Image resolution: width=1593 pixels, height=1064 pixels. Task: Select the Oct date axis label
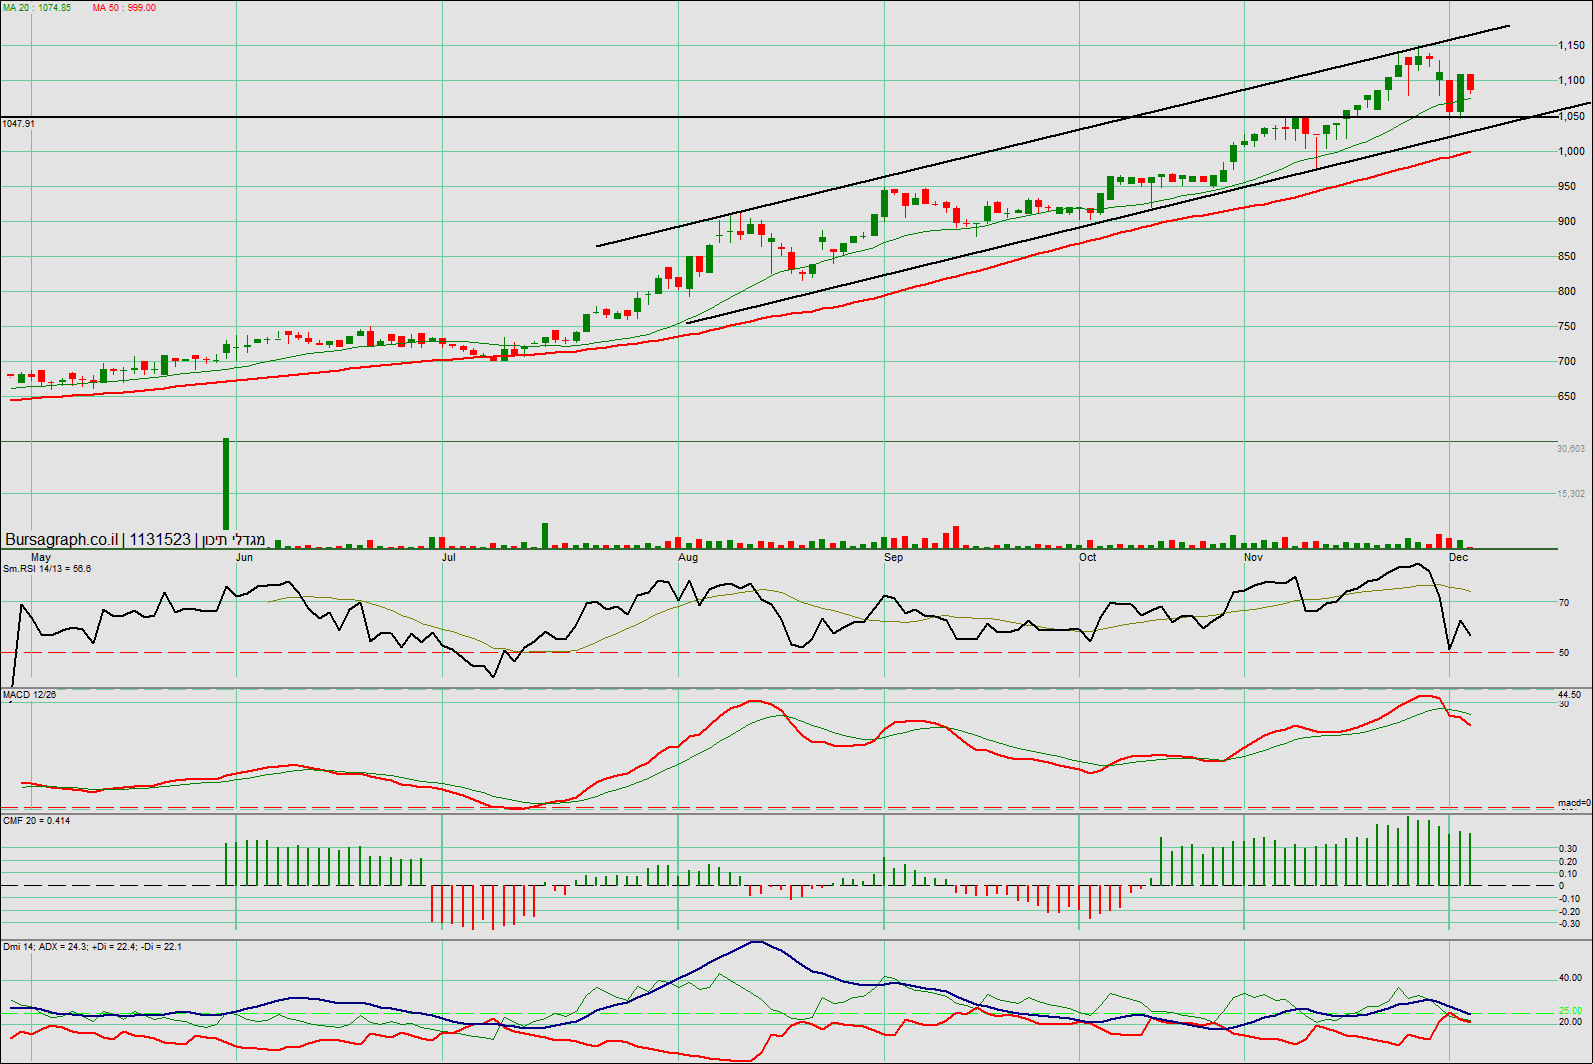click(1087, 557)
